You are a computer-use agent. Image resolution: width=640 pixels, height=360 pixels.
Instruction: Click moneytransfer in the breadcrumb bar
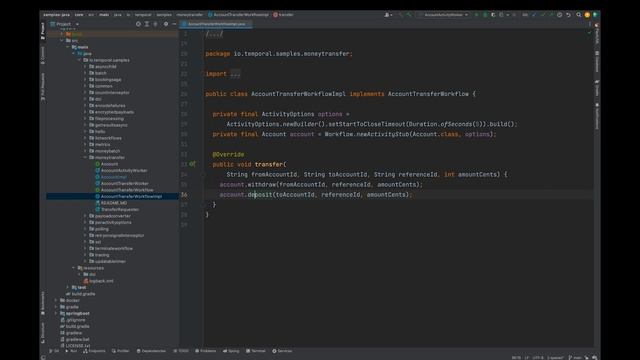pos(190,15)
